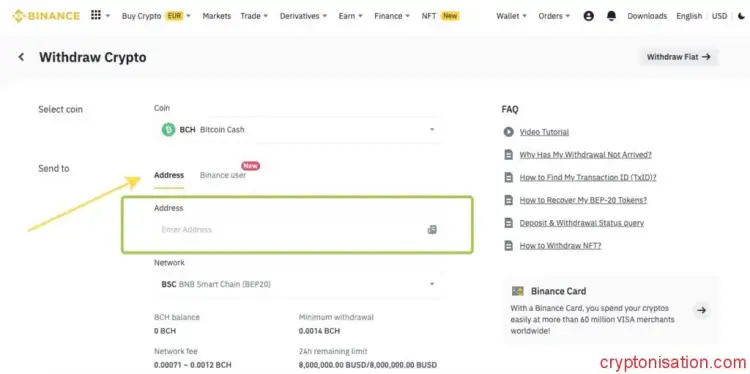Click the Binance Card icon
This screenshot has height=374, width=750.
point(518,291)
